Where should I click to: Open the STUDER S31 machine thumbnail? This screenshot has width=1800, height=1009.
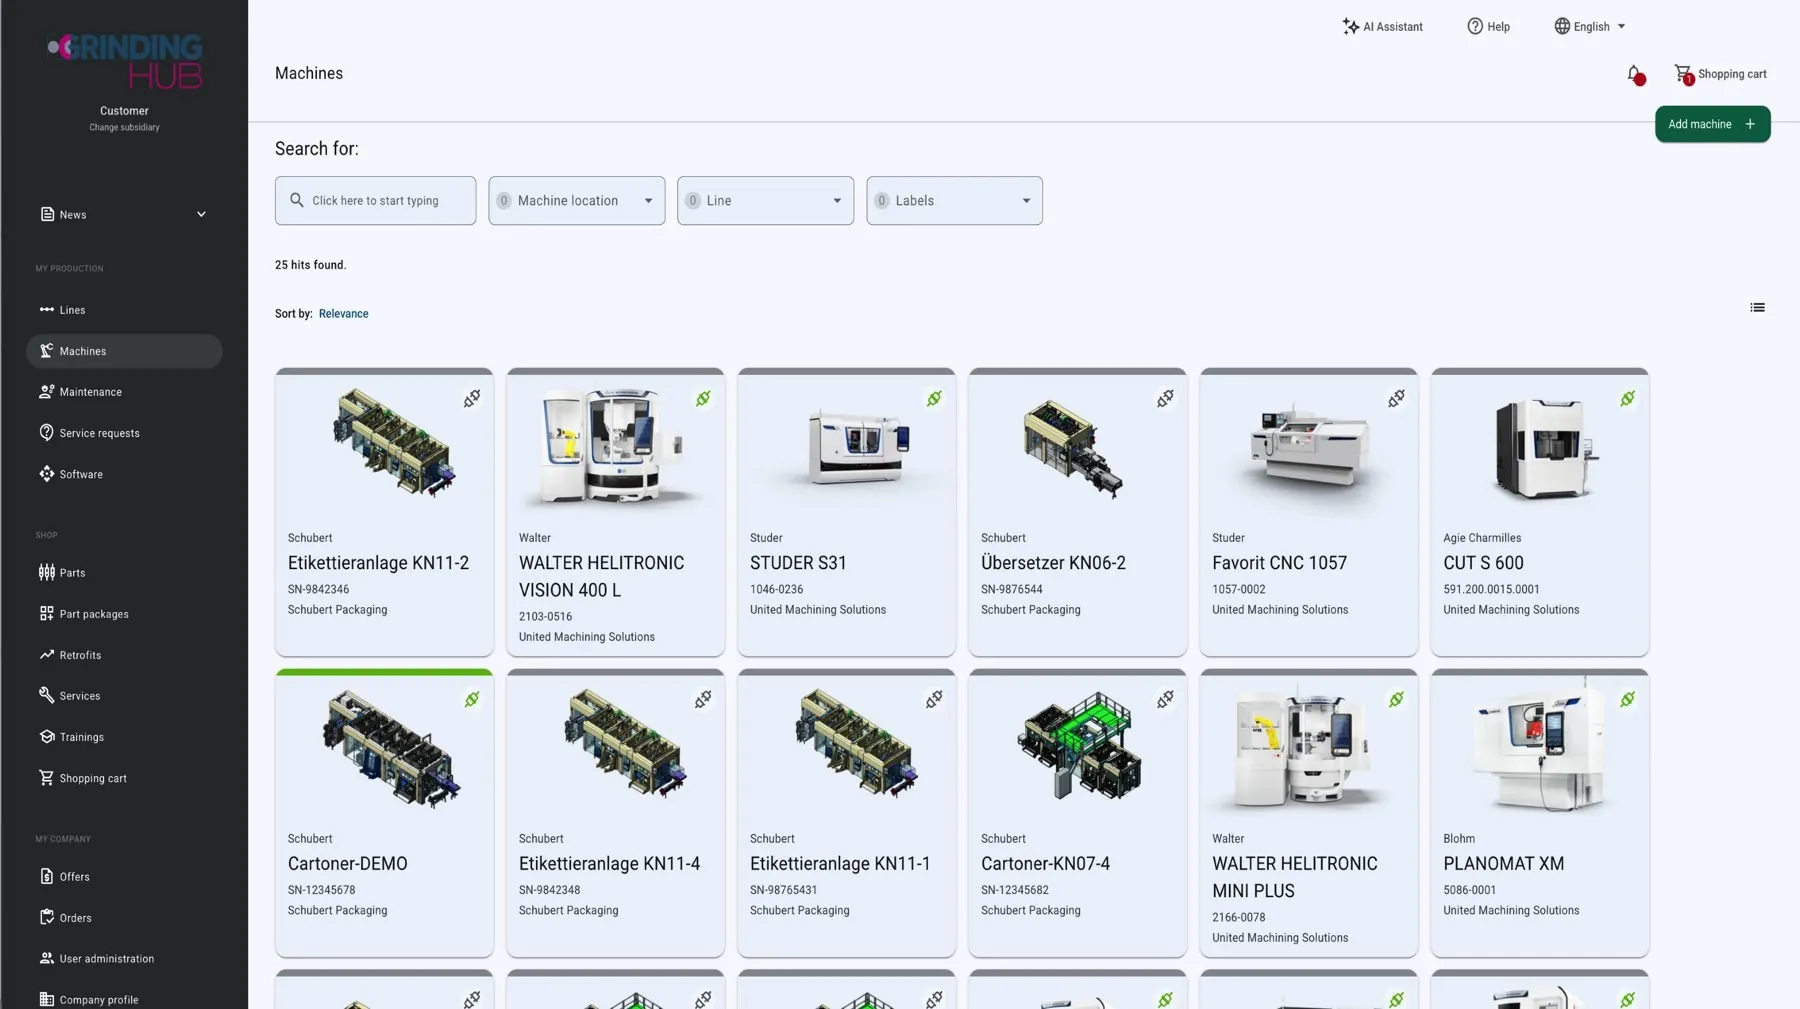858,448
